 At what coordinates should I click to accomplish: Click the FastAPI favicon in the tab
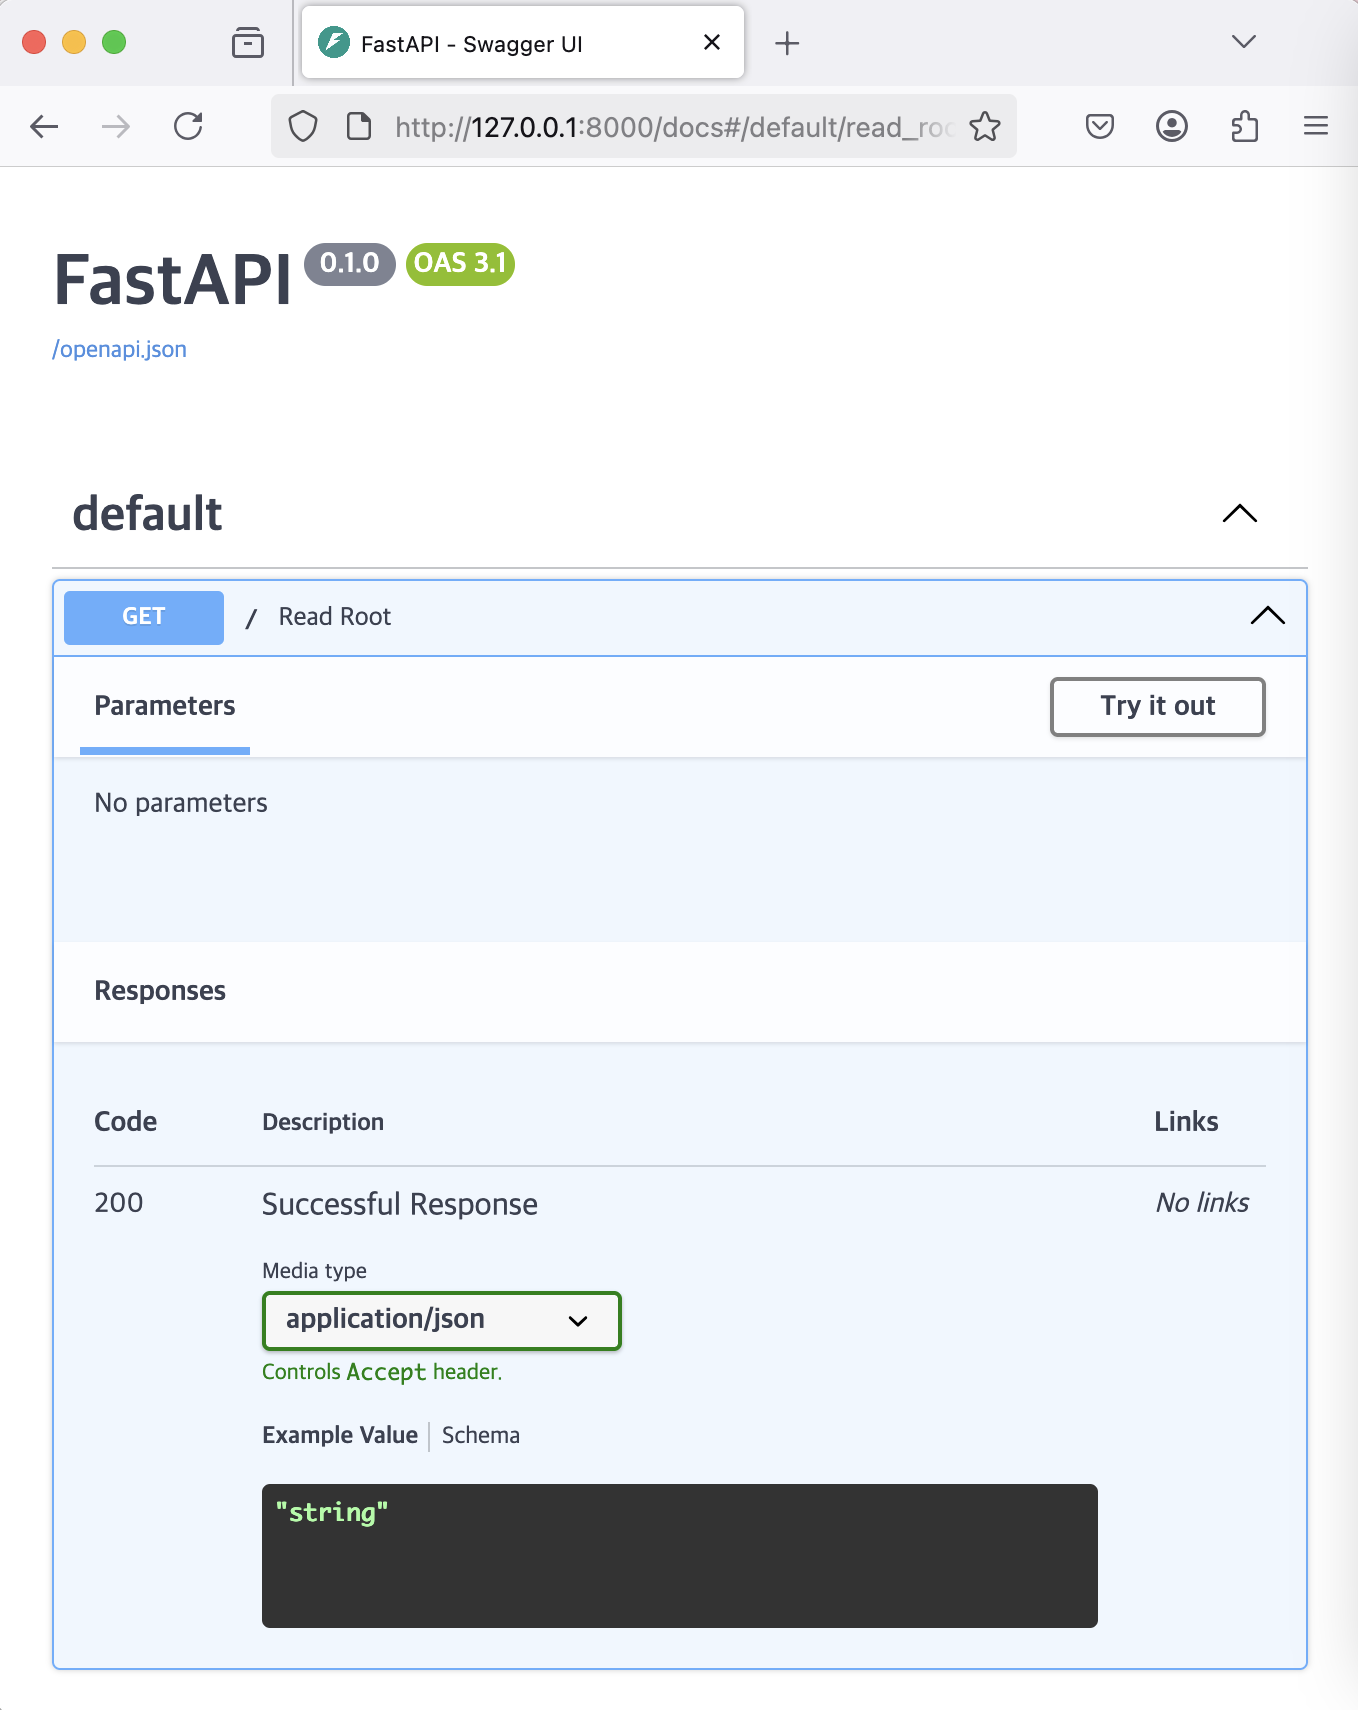pyautogui.click(x=334, y=42)
